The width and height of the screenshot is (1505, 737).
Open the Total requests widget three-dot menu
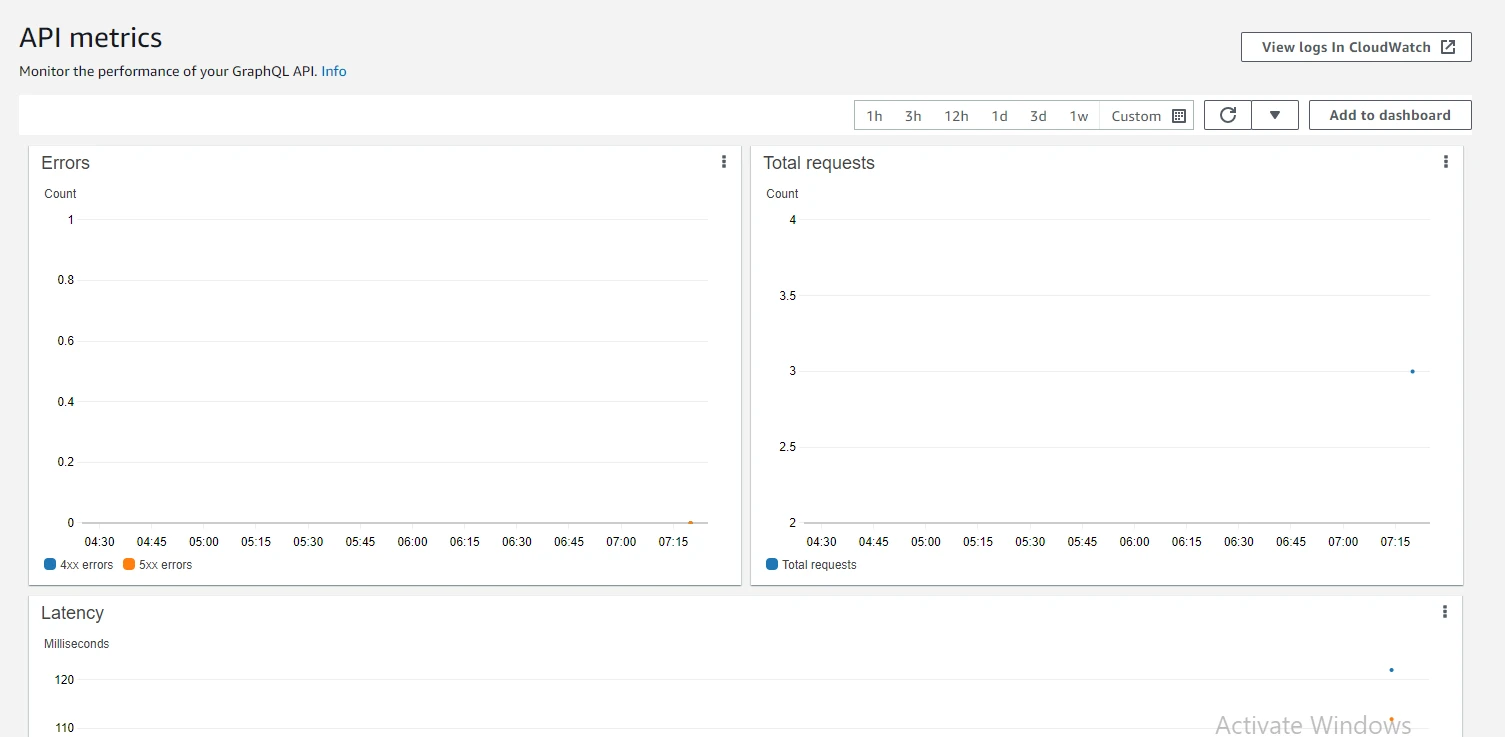point(1445,162)
